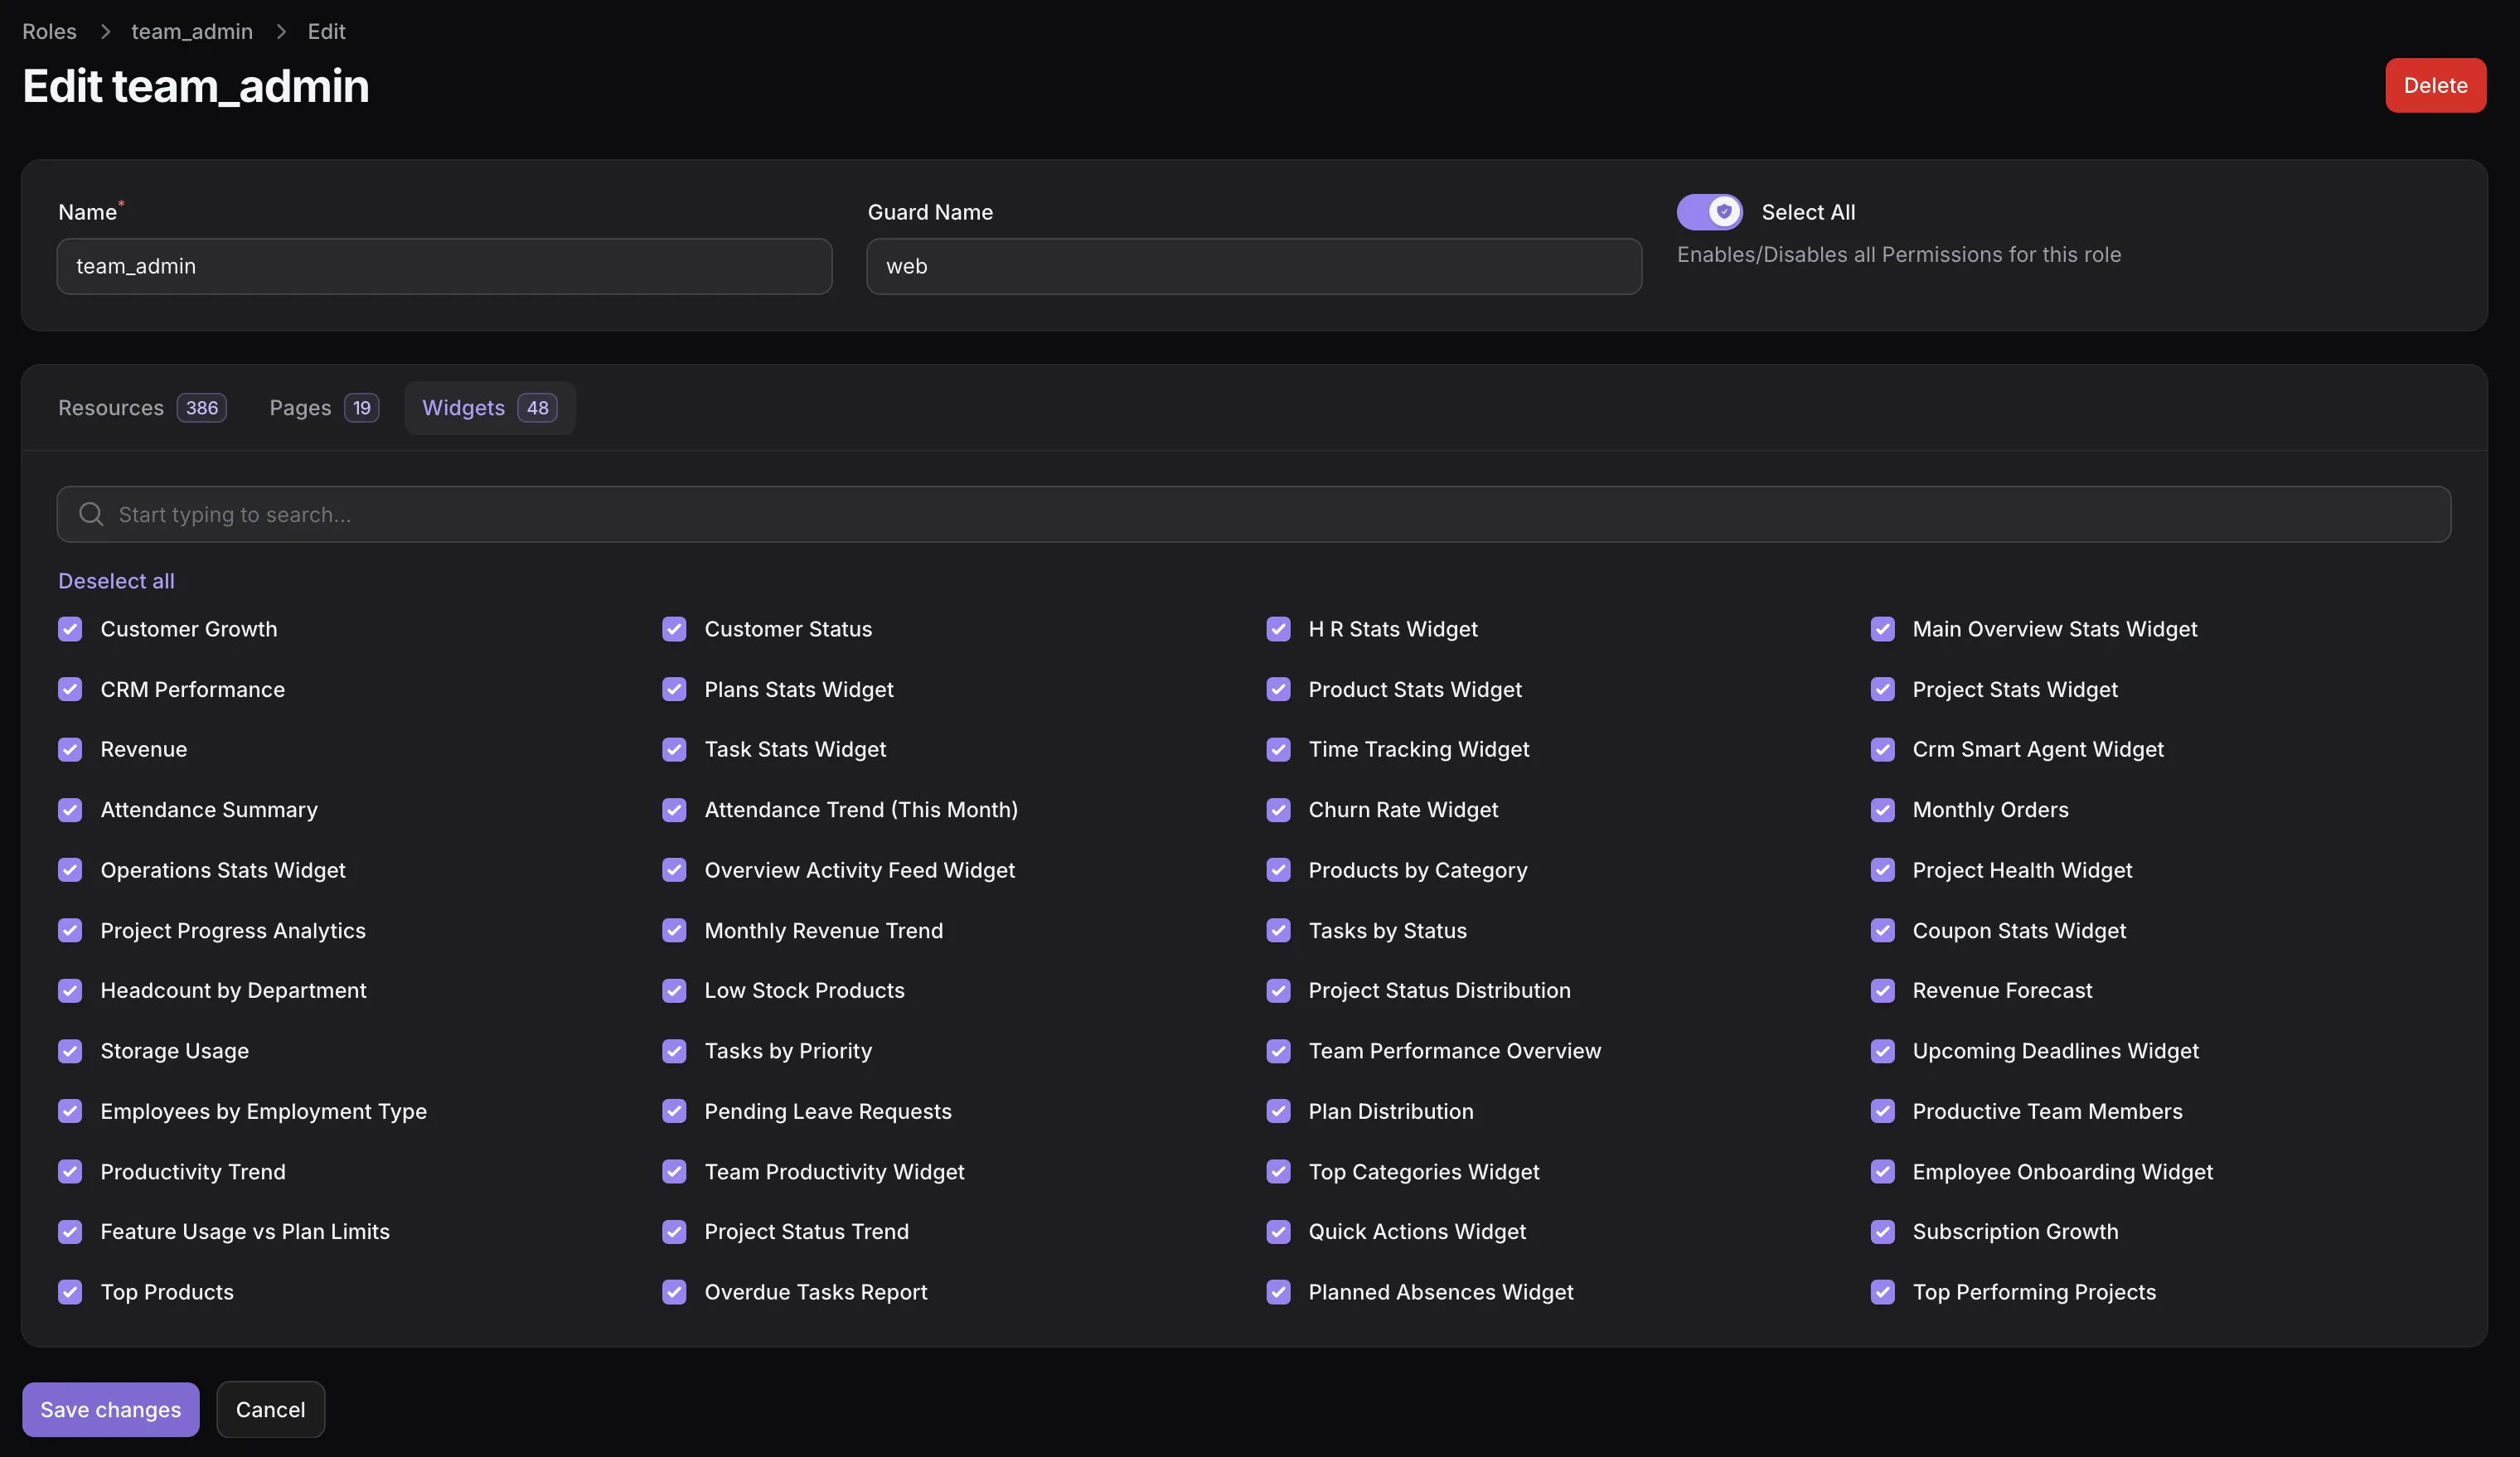Uncheck Churn Rate Widget checkbox
The height and width of the screenshot is (1457, 2520).
click(x=1278, y=810)
